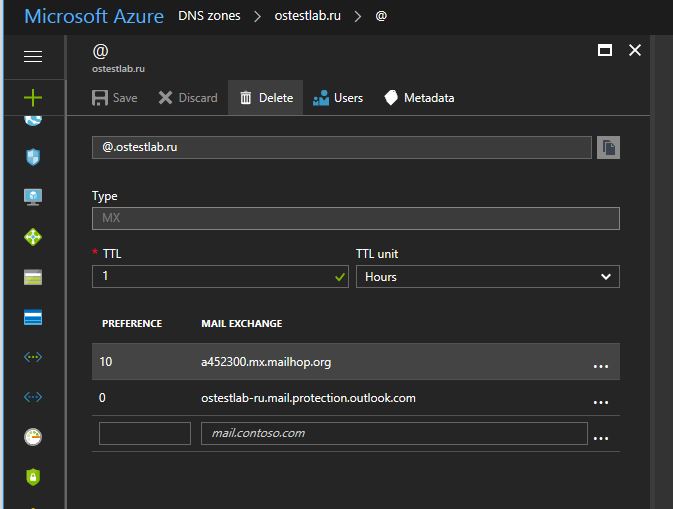Click the TTL value field

pyautogui.click(x=220, y=276)
